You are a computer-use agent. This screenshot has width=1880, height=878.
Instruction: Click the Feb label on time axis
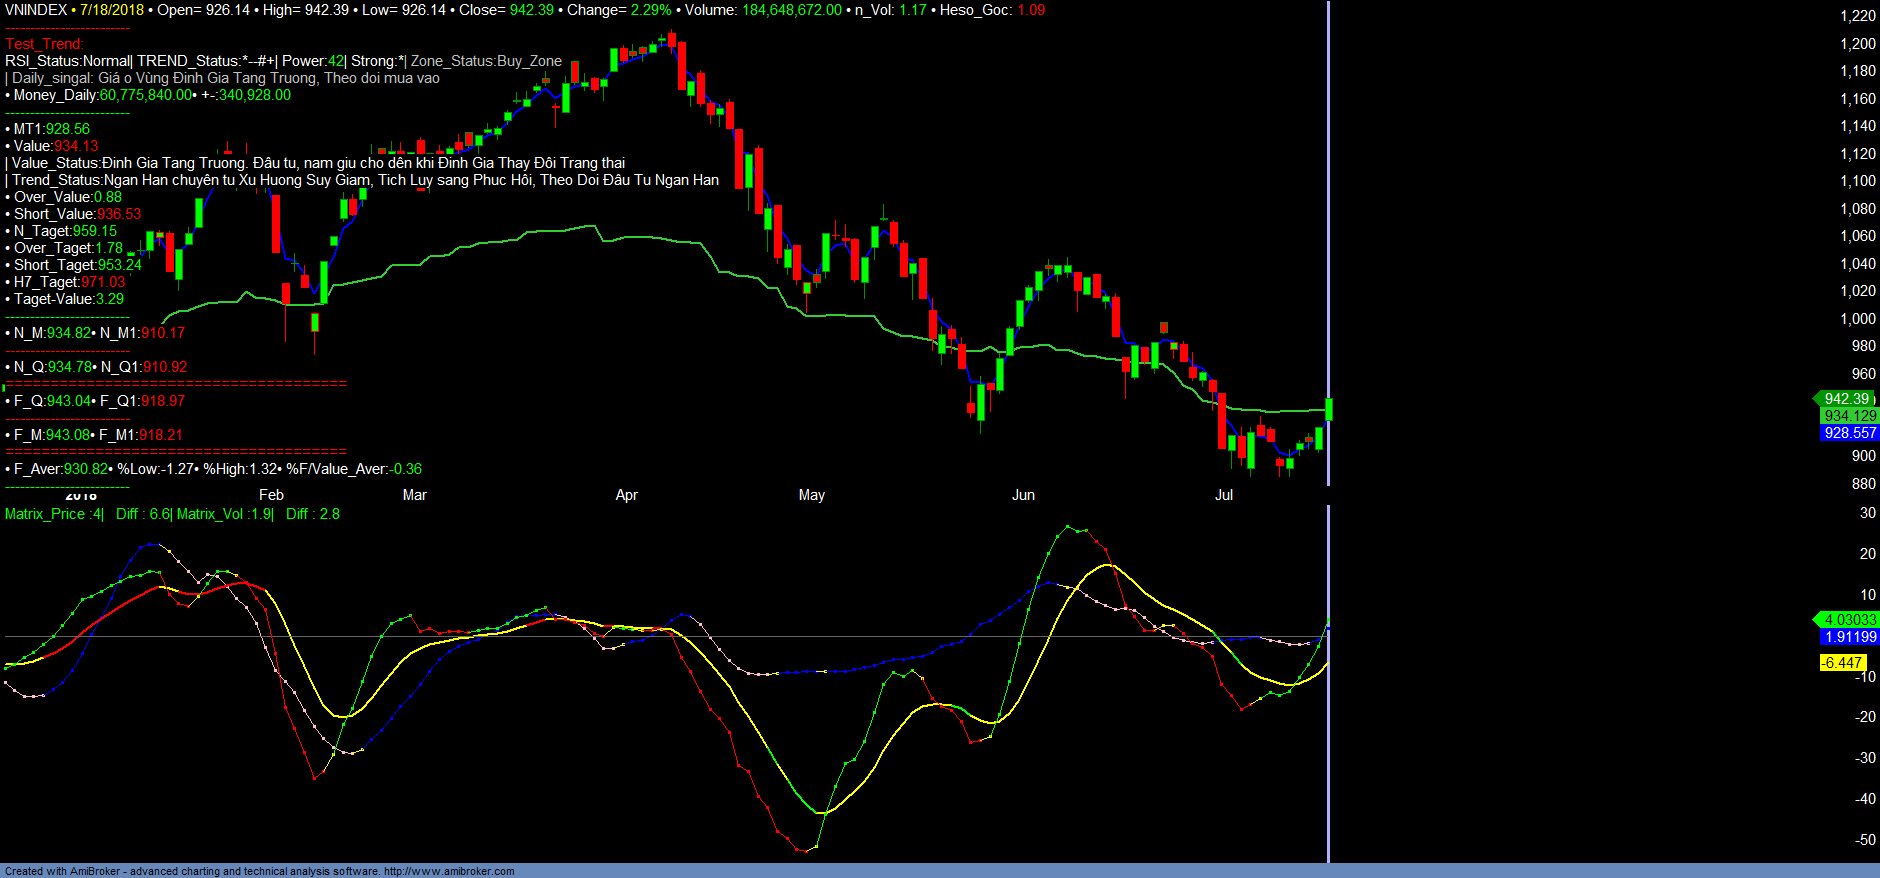(271, 495)
